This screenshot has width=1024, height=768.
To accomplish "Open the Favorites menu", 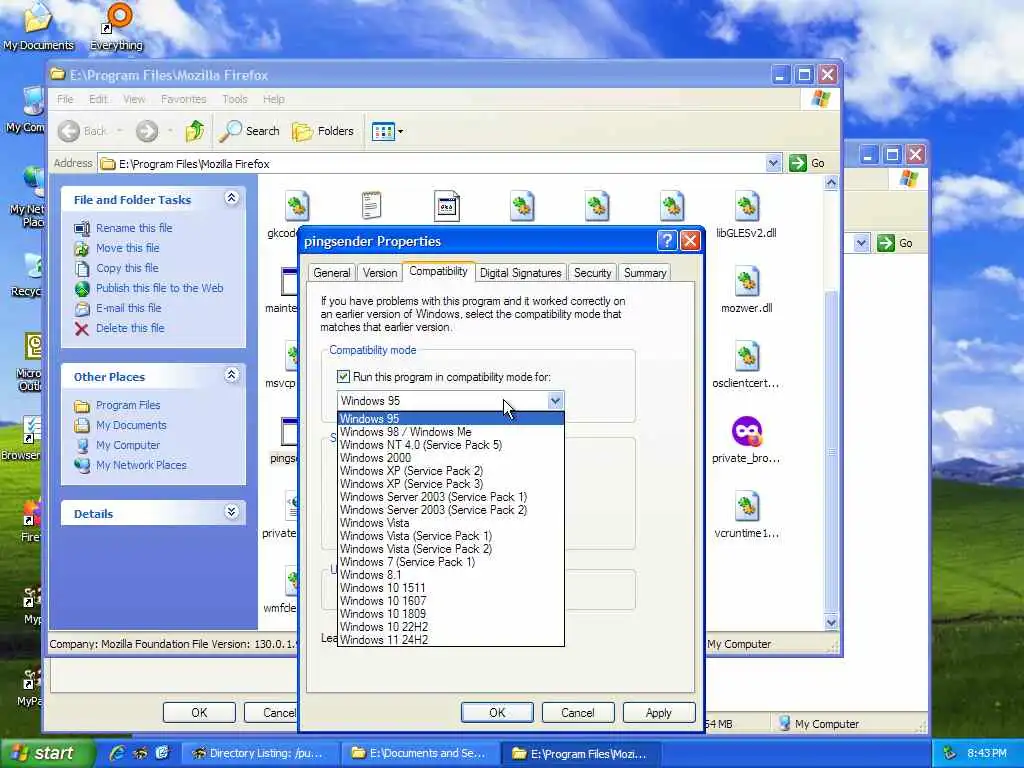I will [x=184, y=99].
